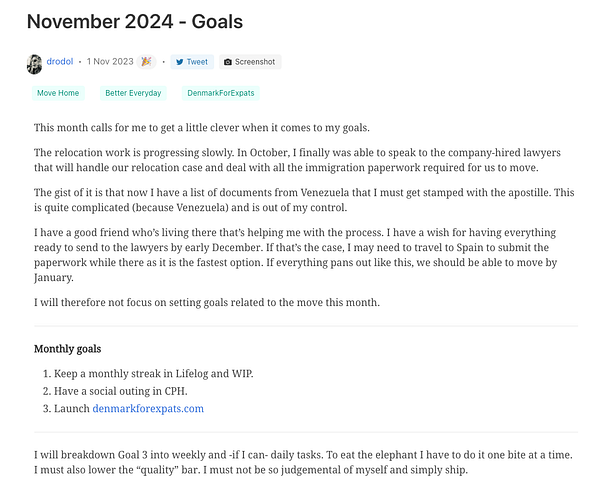Open the Move Home tag
Viewport: 600px width, 486px height.
click(x=58, y=93)
